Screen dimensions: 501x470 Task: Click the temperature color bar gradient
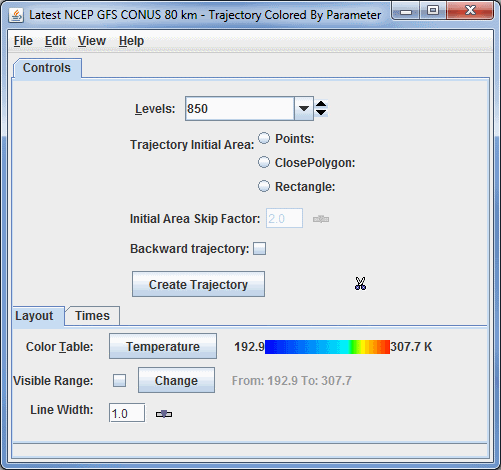(x=327, y=347)
